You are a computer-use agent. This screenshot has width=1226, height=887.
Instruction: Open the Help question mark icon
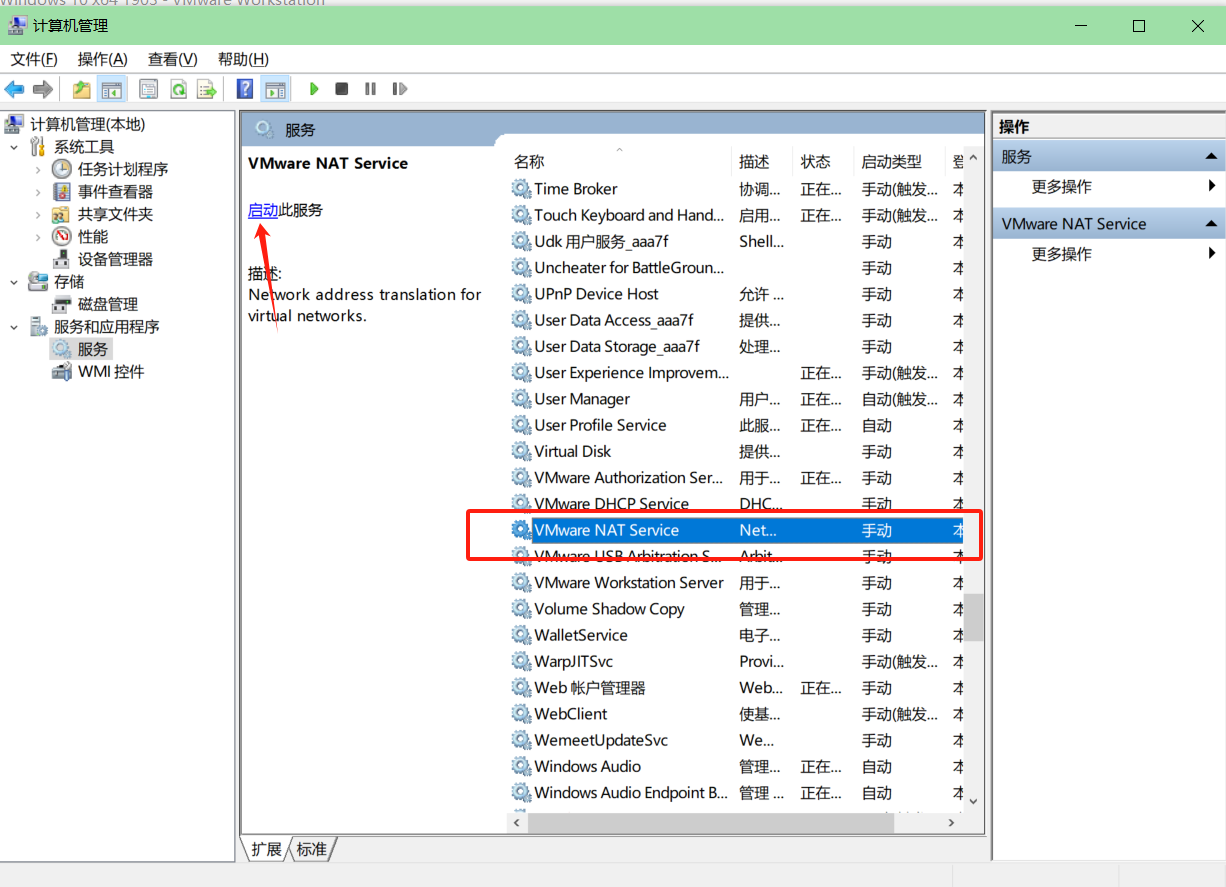pyautogui.click(x=245, y=89)
